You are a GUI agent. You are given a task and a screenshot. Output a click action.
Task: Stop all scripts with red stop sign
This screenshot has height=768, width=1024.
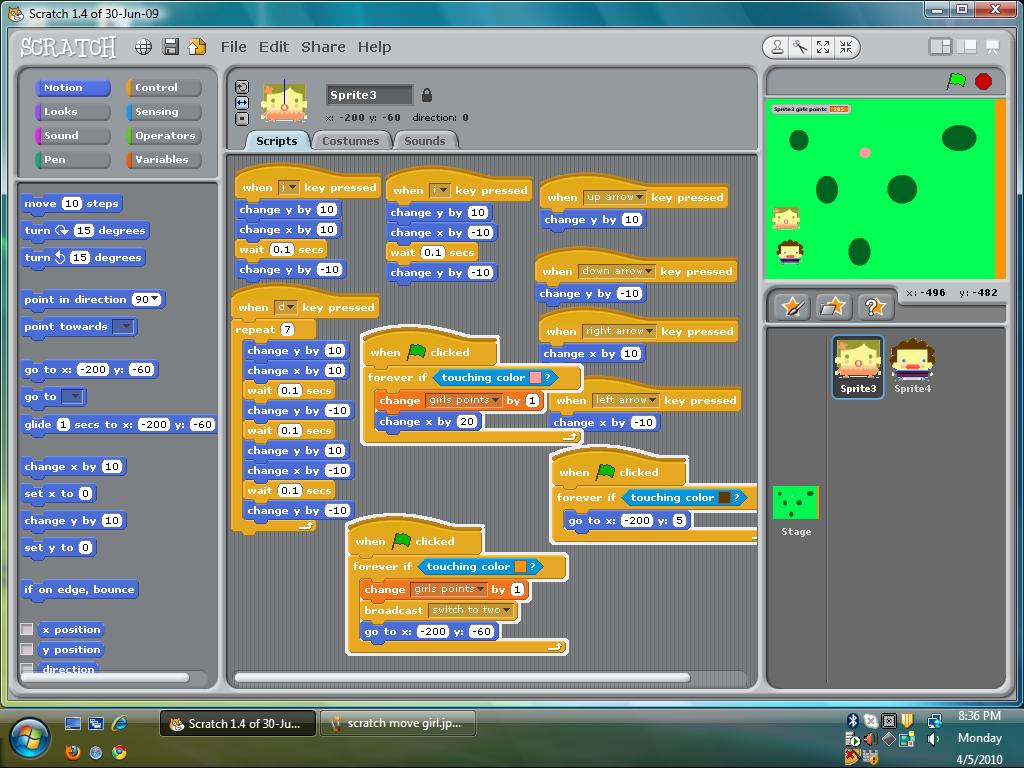(984, 81)
